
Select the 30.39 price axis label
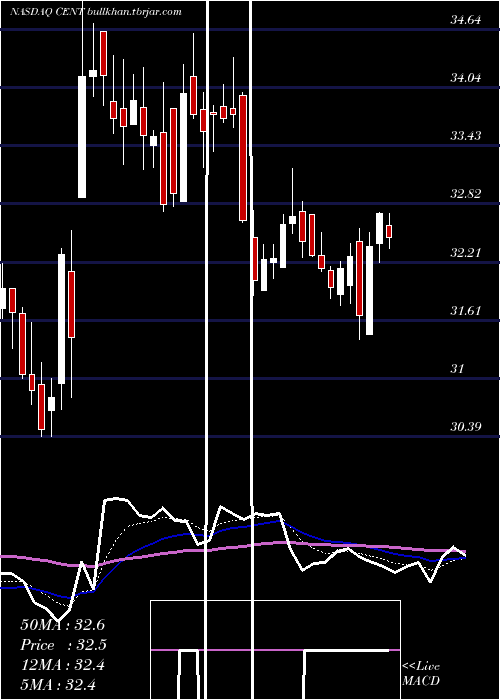tap(465, 427)
